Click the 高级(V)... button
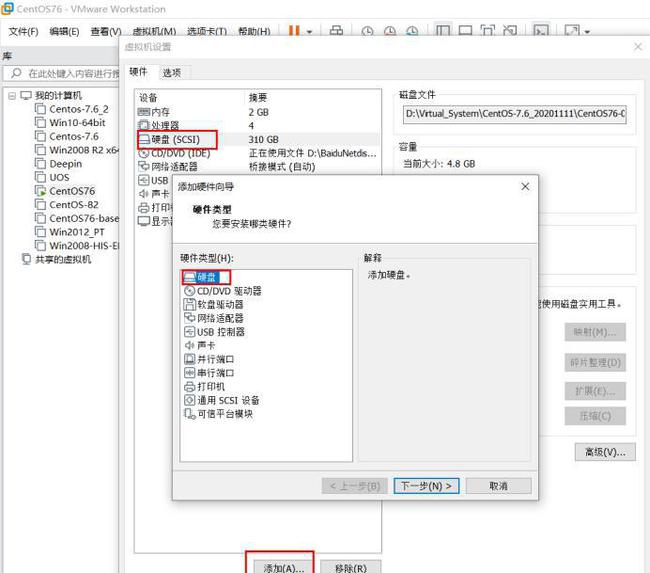650x573 pixels. pos(605,452)
